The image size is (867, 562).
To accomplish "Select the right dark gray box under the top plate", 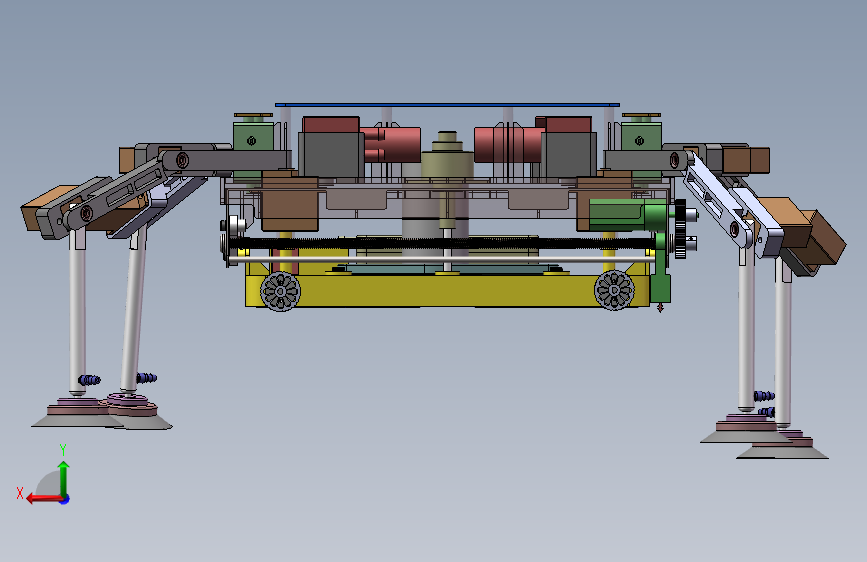I will tap(568, 154).
